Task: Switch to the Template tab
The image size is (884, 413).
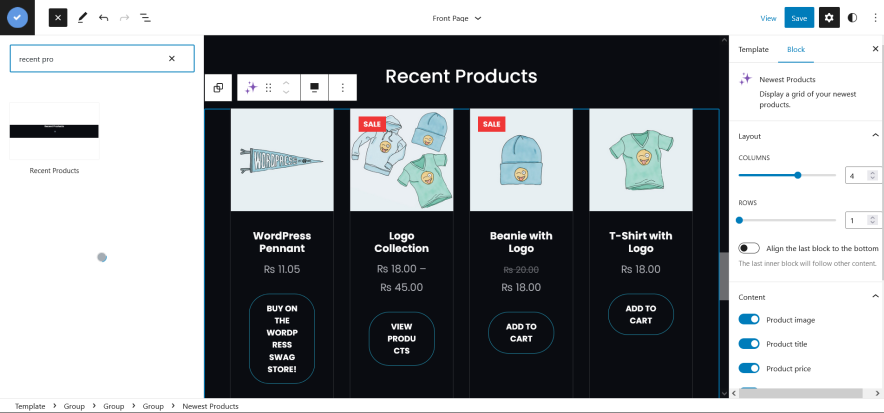Action: 753,49
